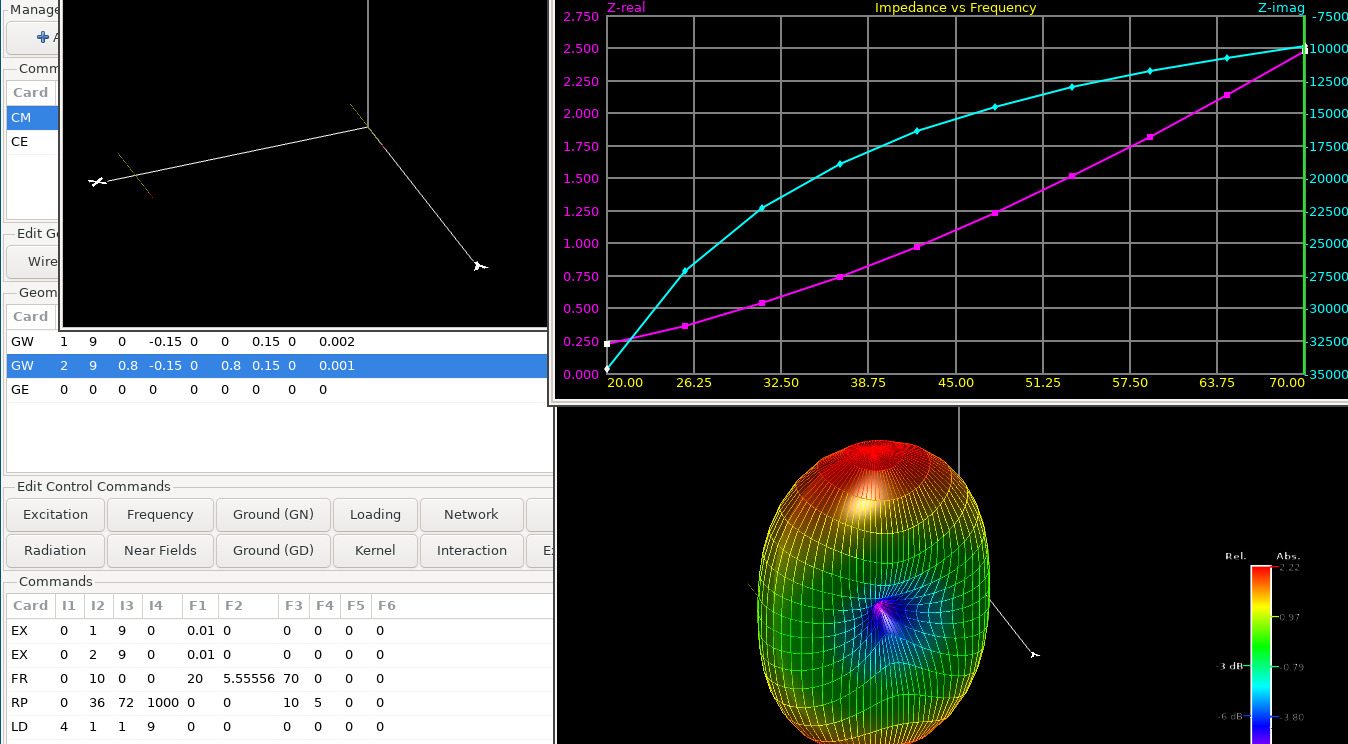The image size is (1348, 744).
Task: Open the Network command editor
Action: 471,515
